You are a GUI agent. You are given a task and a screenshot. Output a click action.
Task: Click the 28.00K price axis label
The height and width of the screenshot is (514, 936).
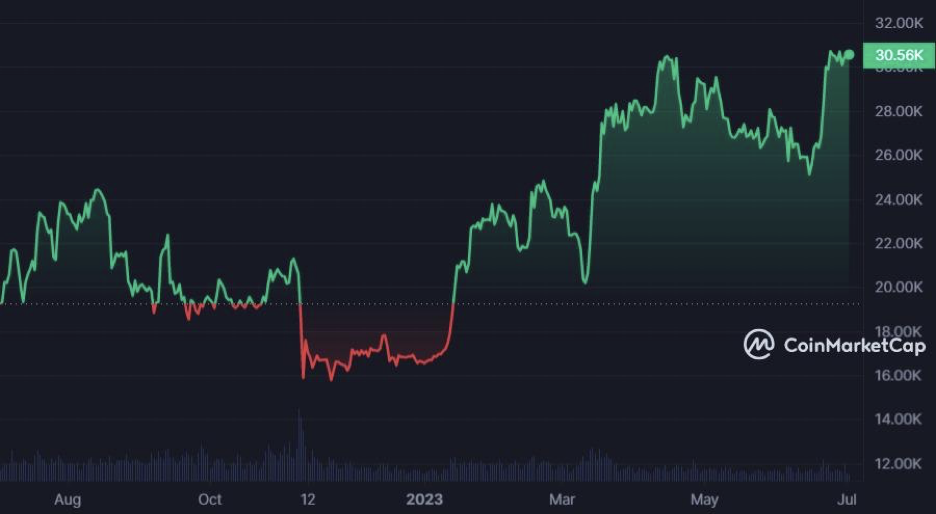898,111
